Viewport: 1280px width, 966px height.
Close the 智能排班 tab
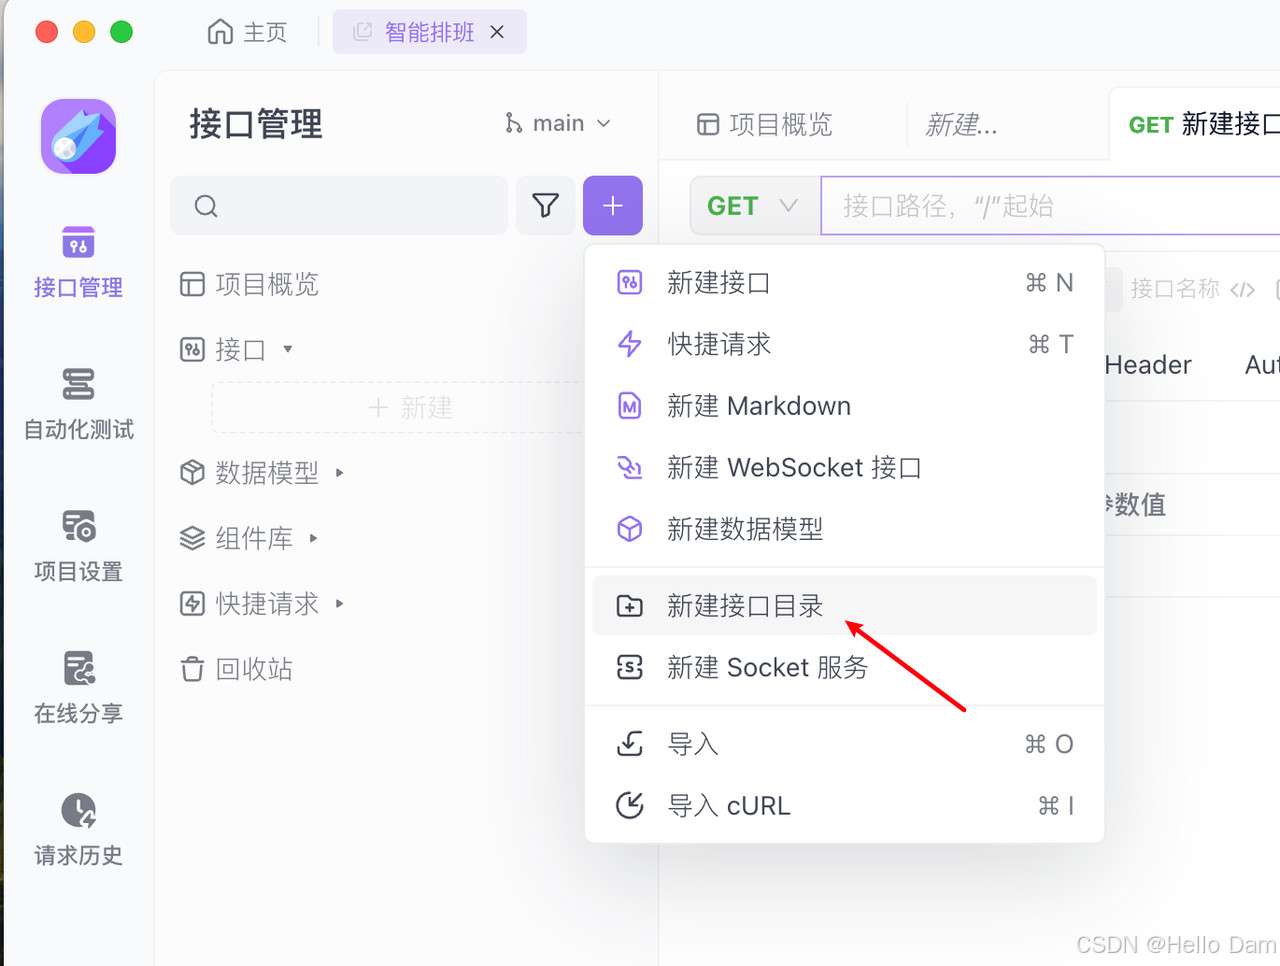pos(497,32)
